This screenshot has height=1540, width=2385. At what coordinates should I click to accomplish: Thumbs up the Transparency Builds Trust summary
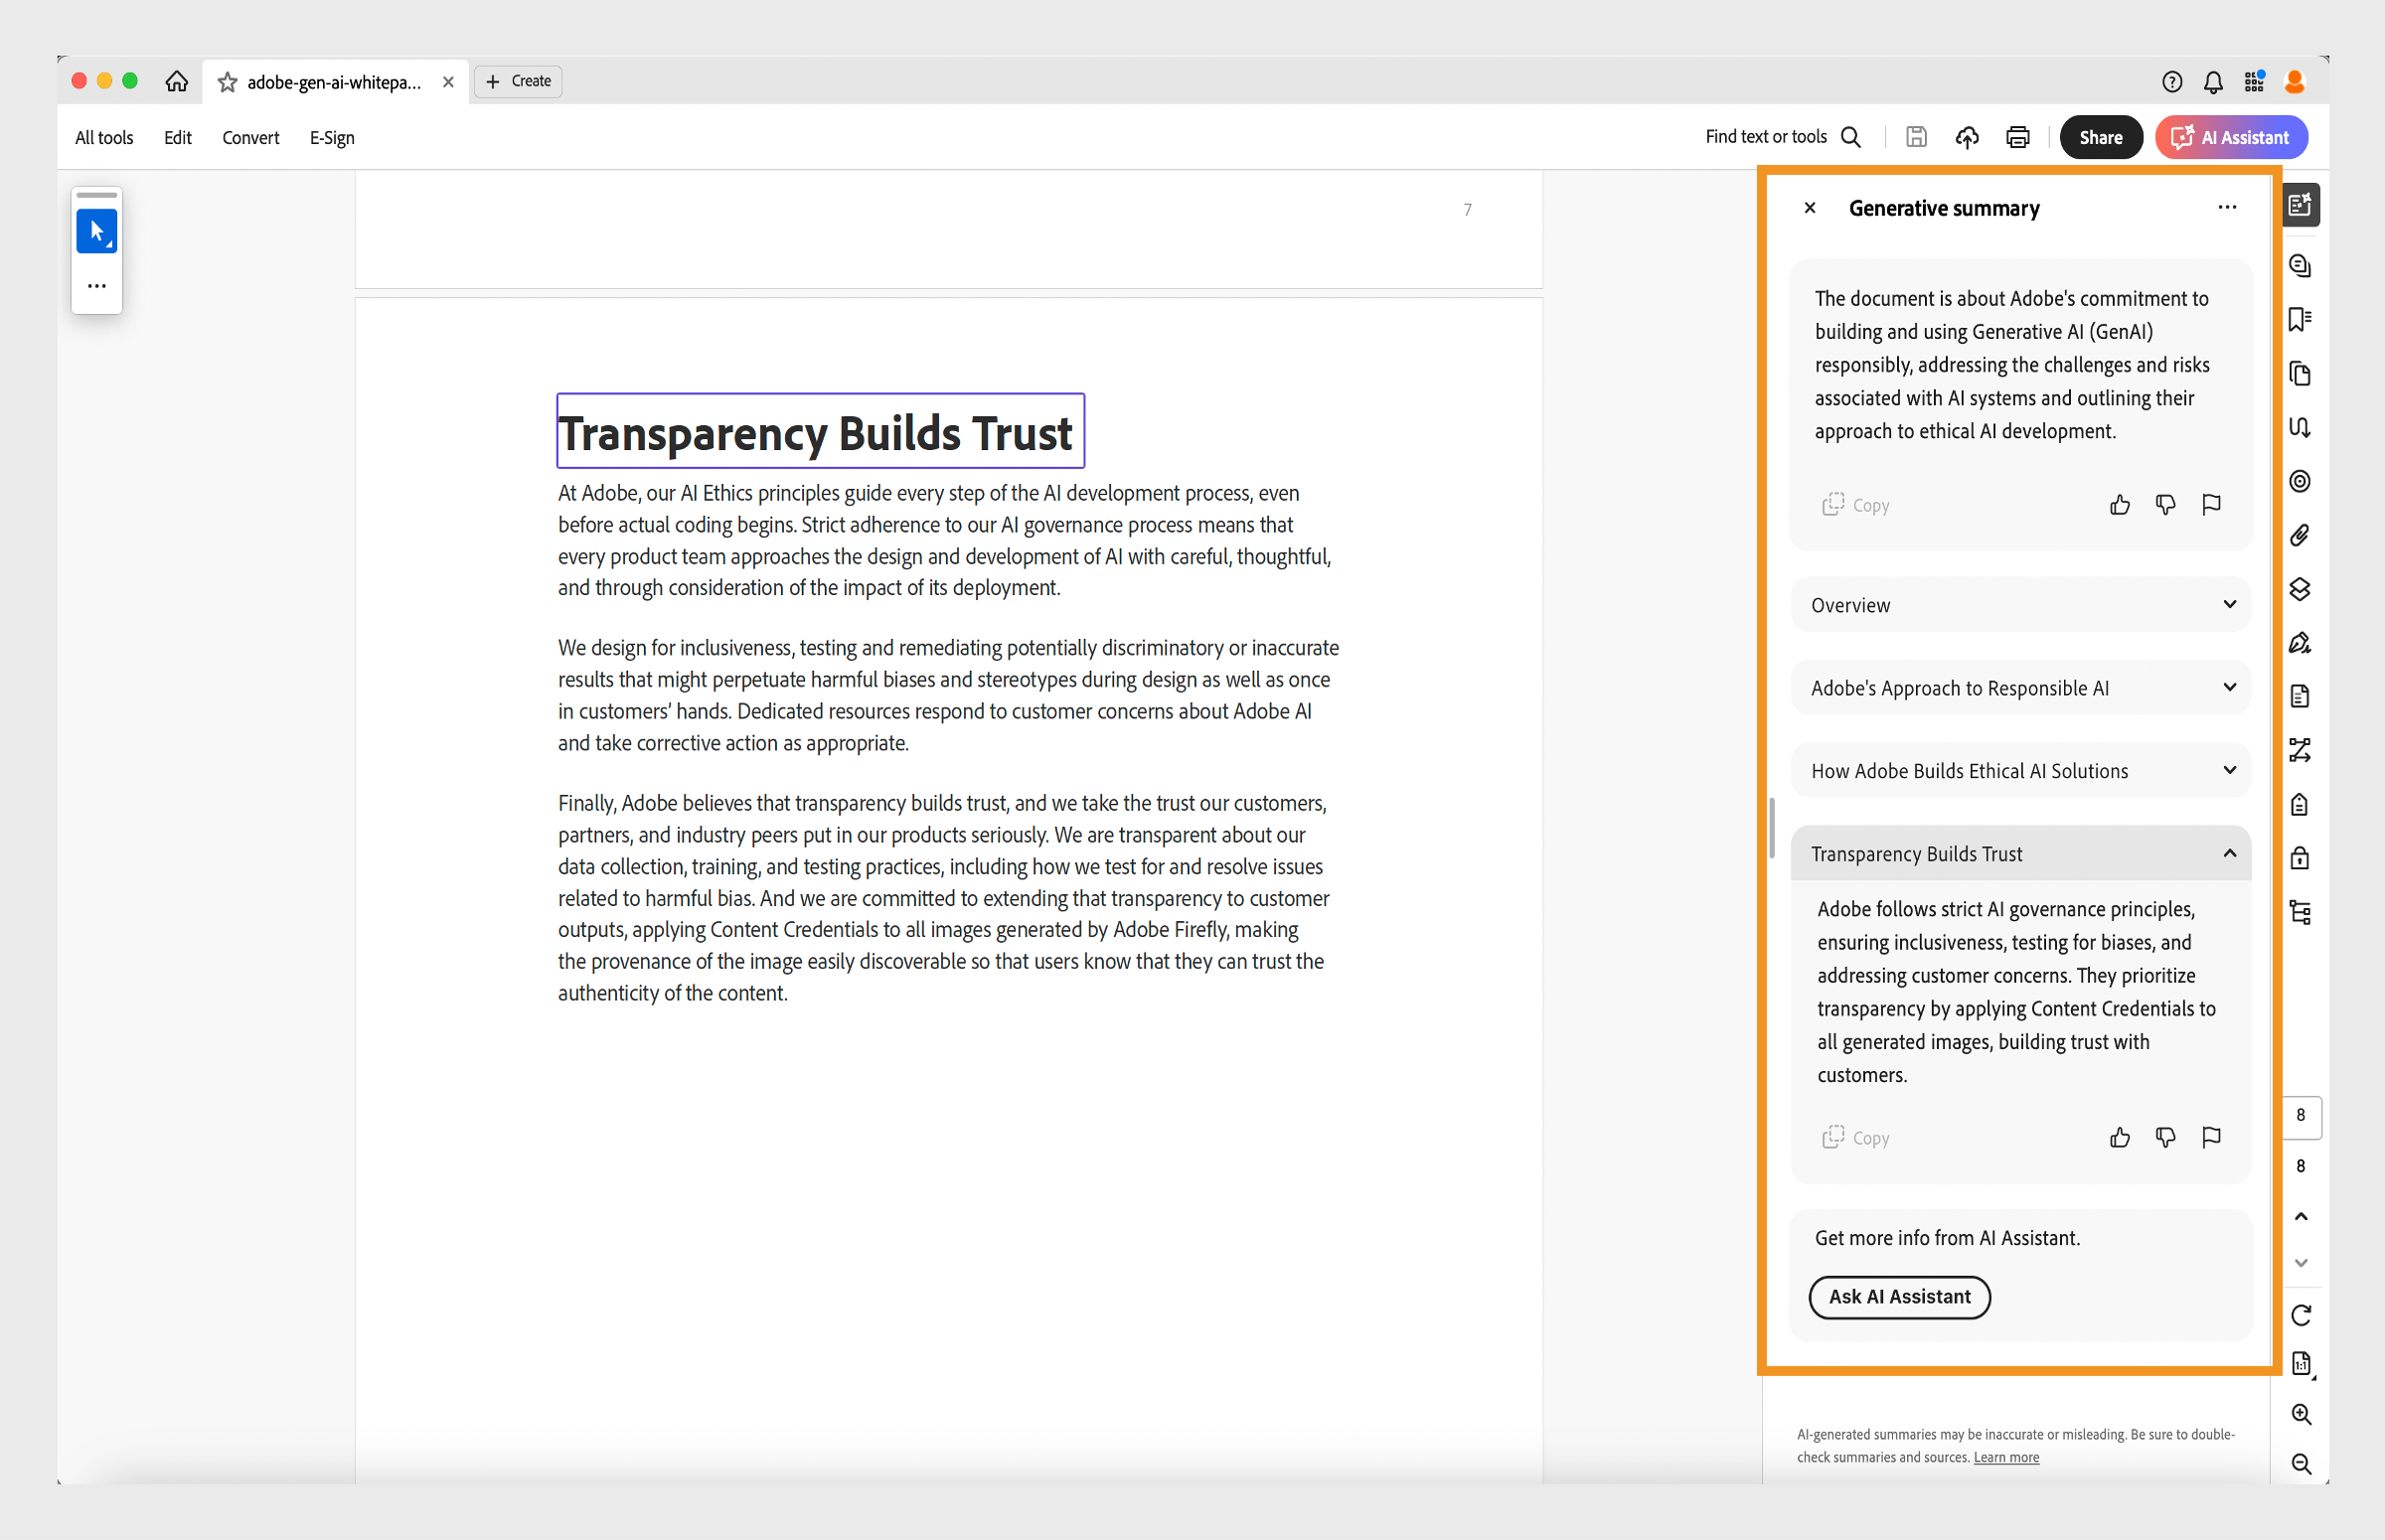(x=2119, y=1138)
